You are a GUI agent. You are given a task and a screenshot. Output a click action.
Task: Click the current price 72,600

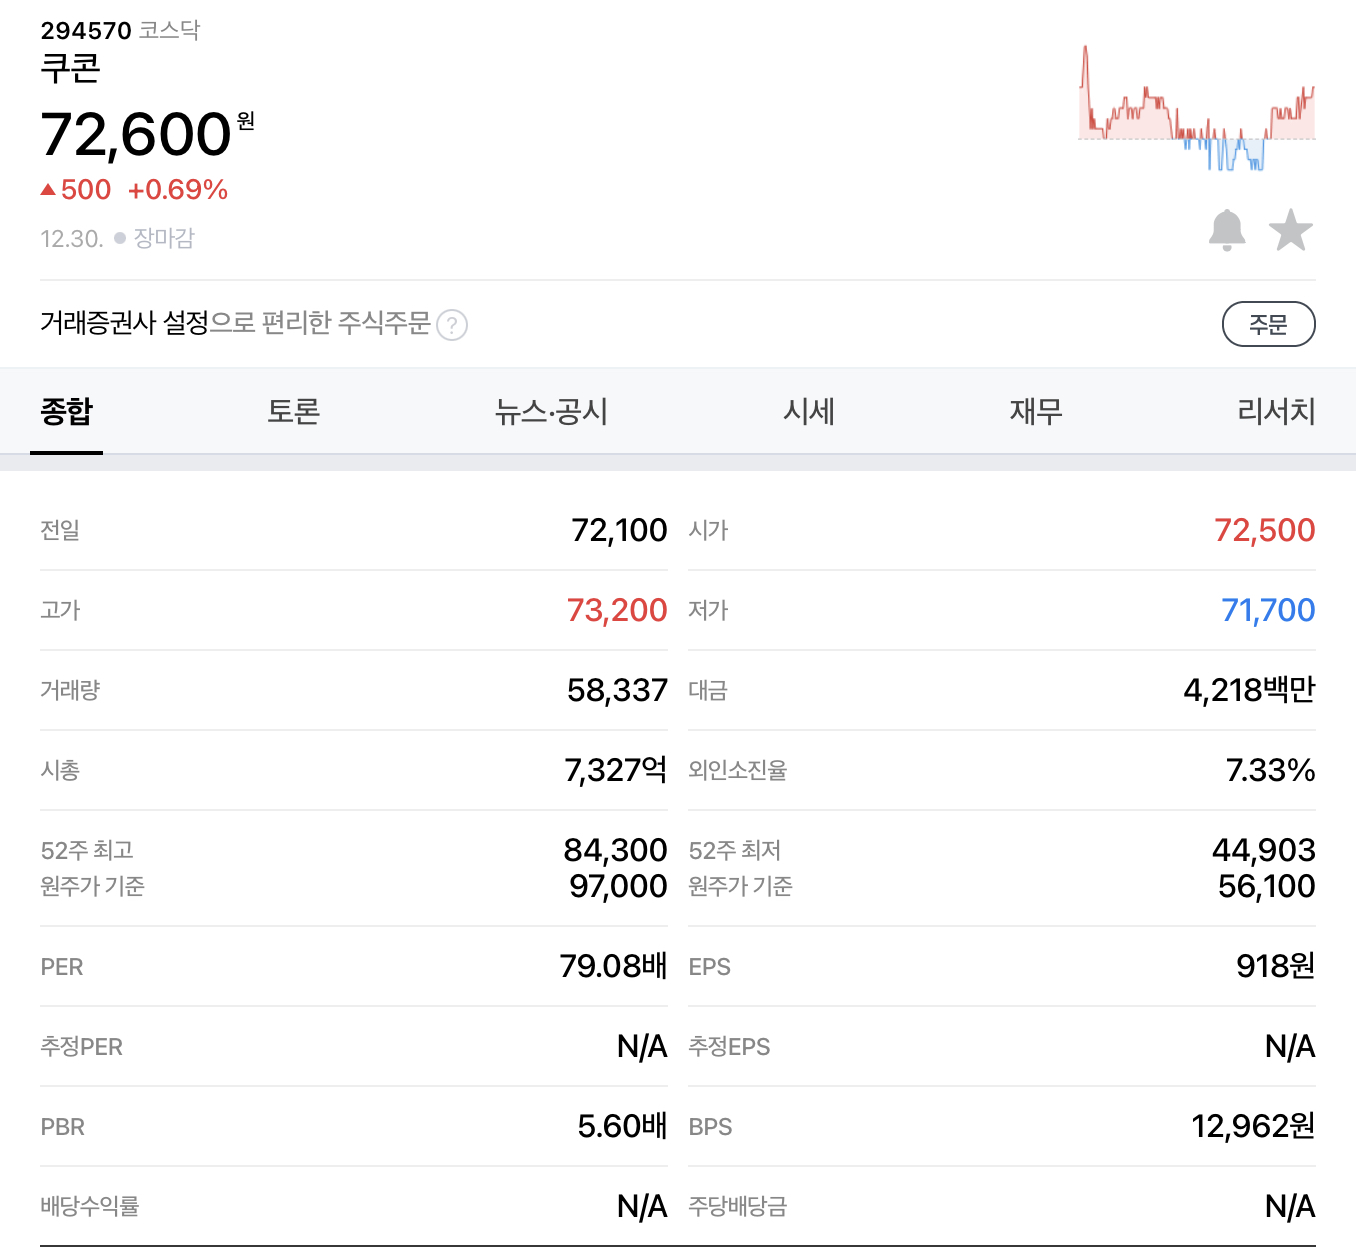point(136,134)
